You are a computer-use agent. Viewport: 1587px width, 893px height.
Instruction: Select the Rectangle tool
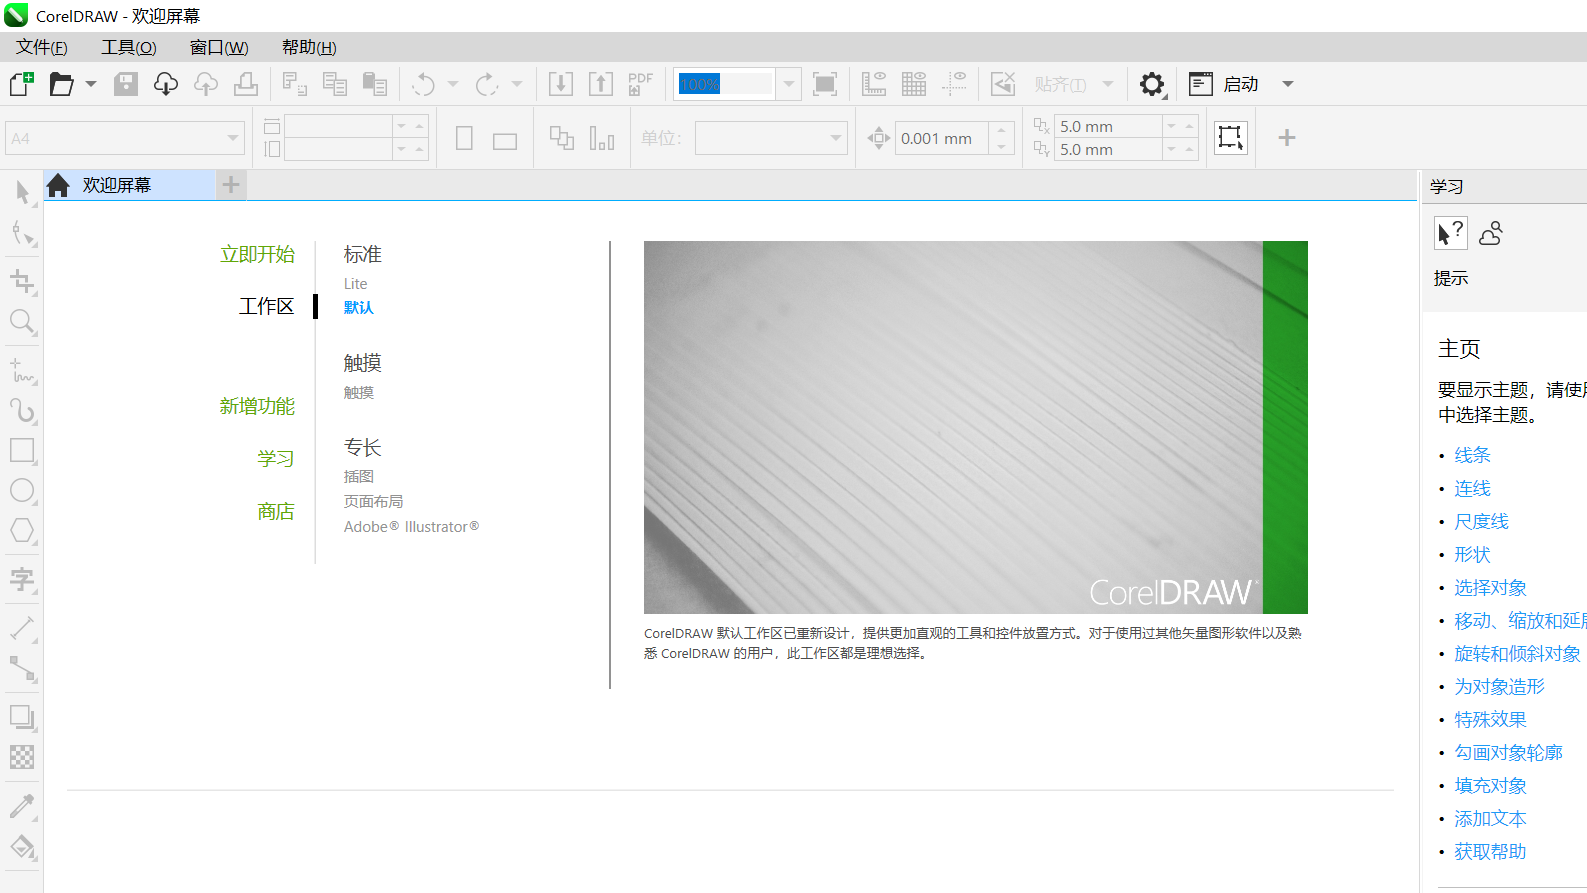coord(22,450)
